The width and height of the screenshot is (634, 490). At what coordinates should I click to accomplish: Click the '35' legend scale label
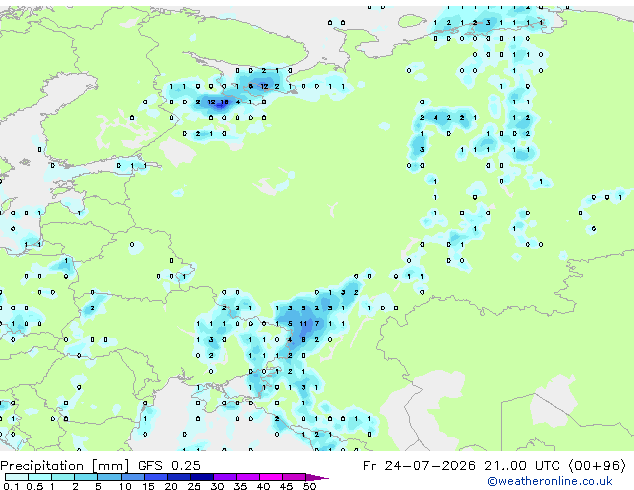240,486
